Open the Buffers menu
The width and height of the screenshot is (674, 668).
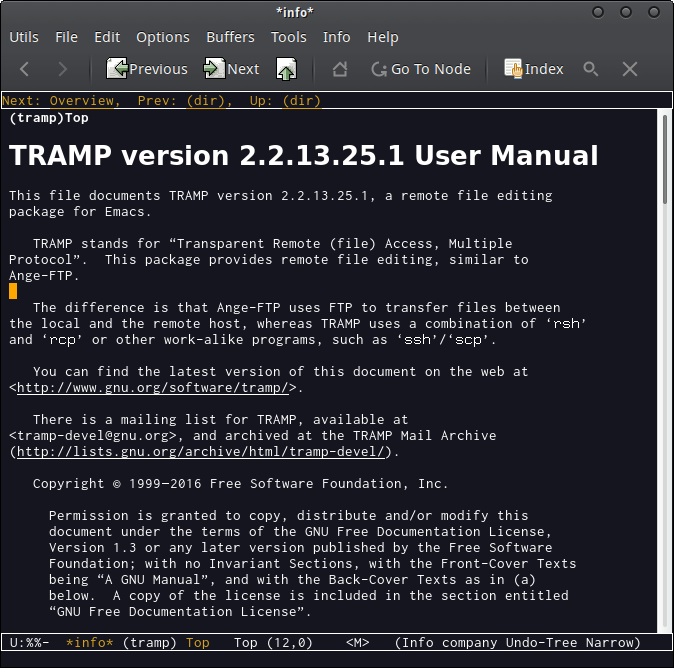tap(230, 37)
